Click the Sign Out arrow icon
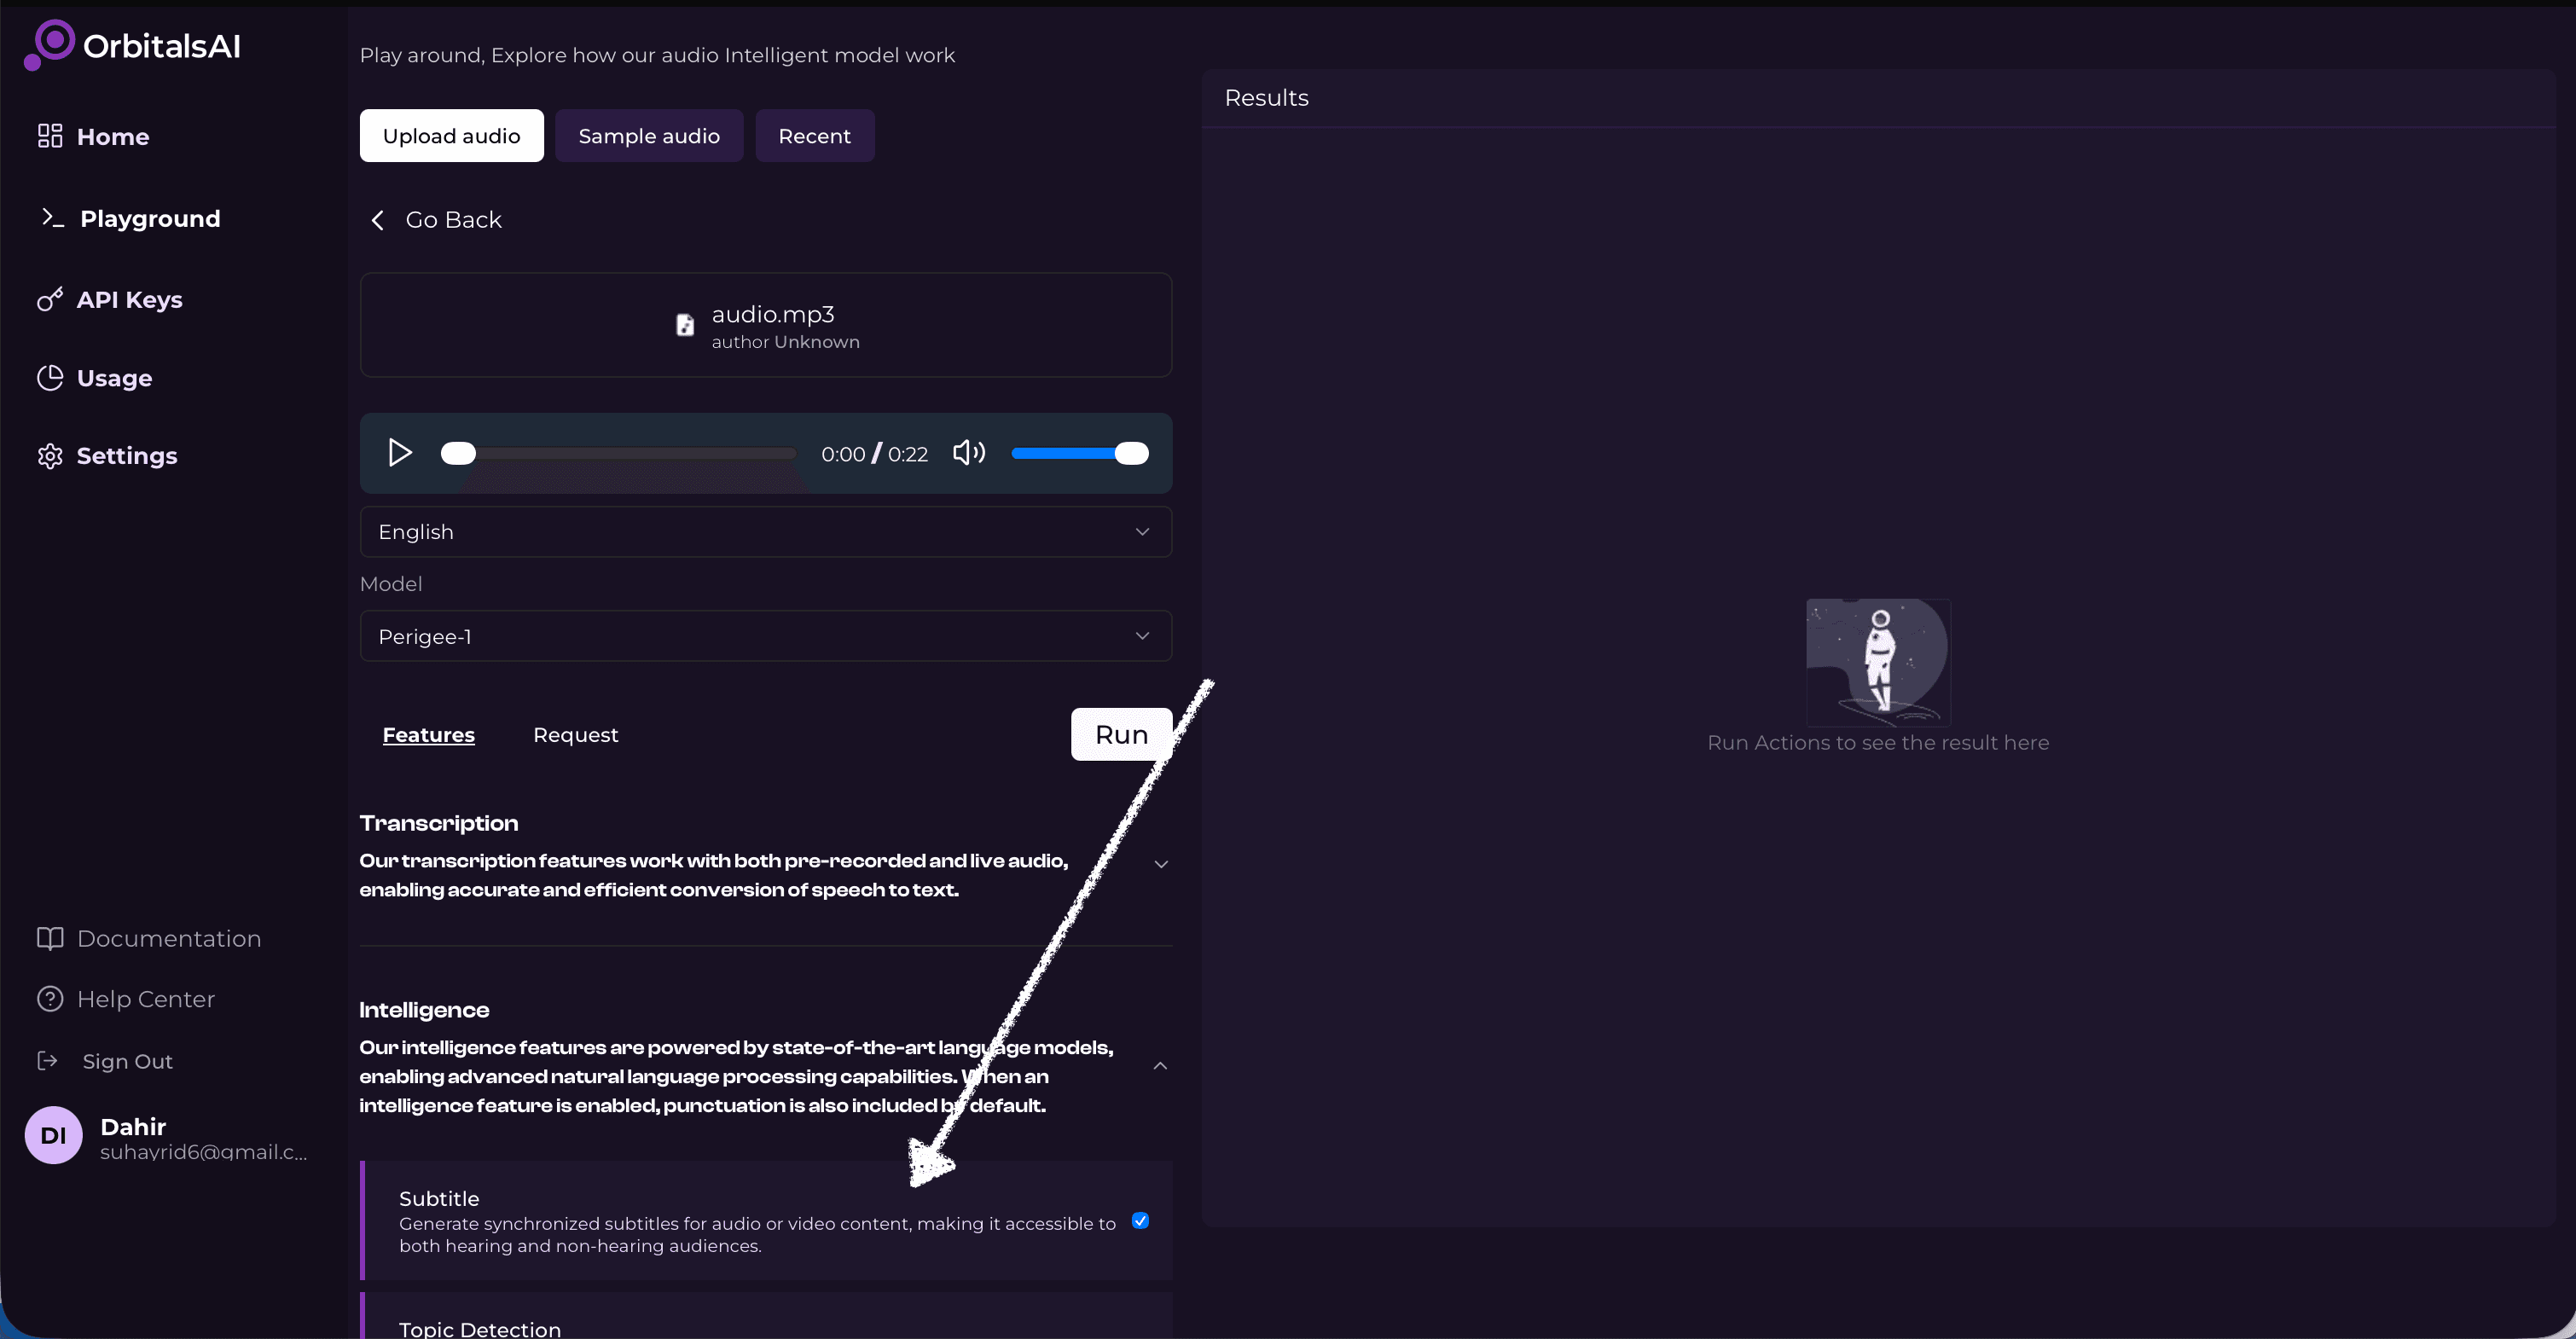Screen dimensions: 2576x1339 point(47,1061)
